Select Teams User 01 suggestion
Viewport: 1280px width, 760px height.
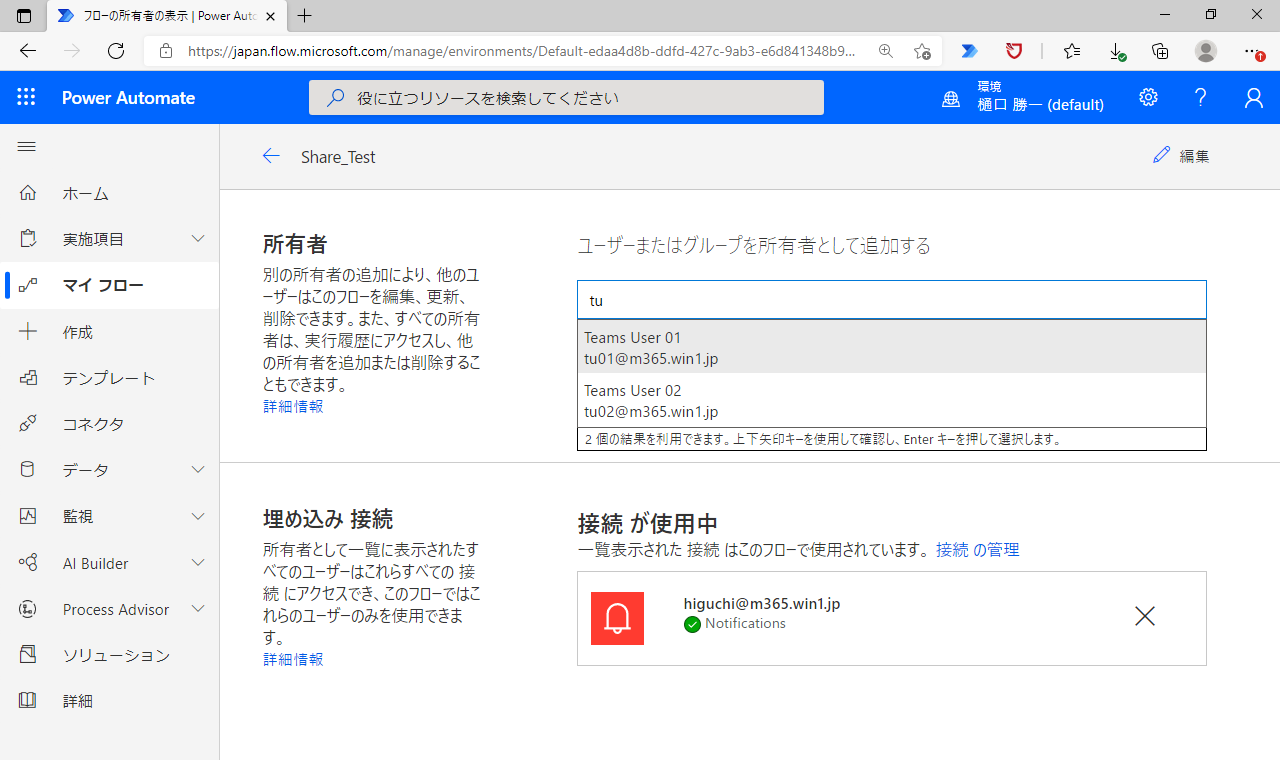(892, 347)
